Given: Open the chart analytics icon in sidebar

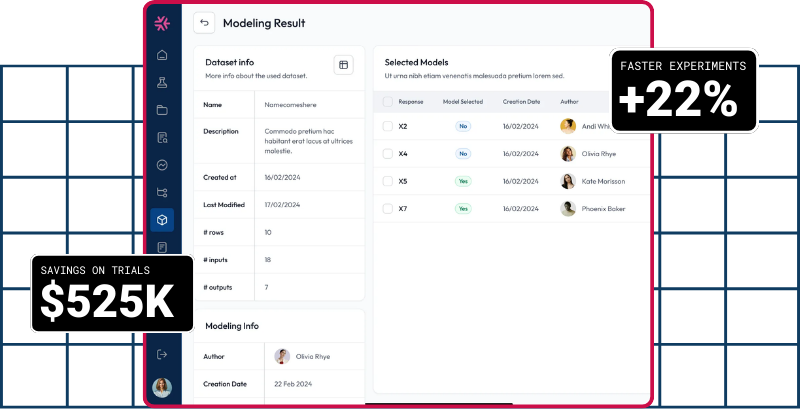Looking at the screenshot, I should 162,165.
